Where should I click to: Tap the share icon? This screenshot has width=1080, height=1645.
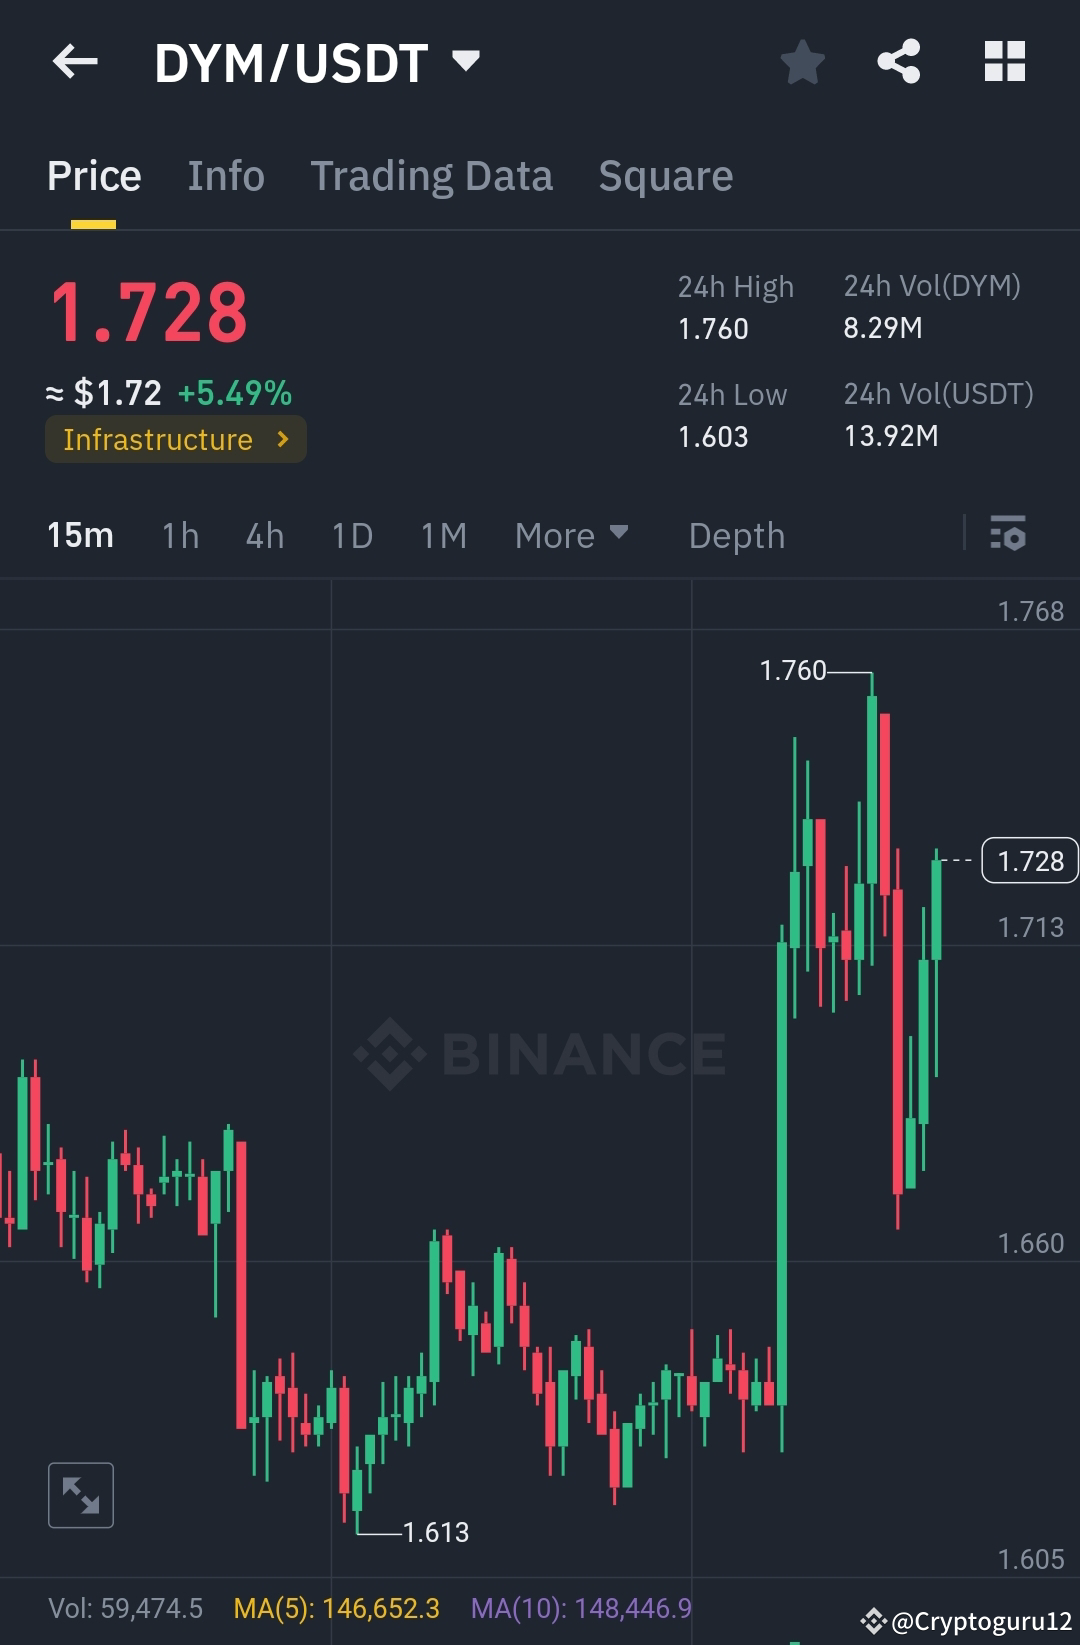point(898,62)
